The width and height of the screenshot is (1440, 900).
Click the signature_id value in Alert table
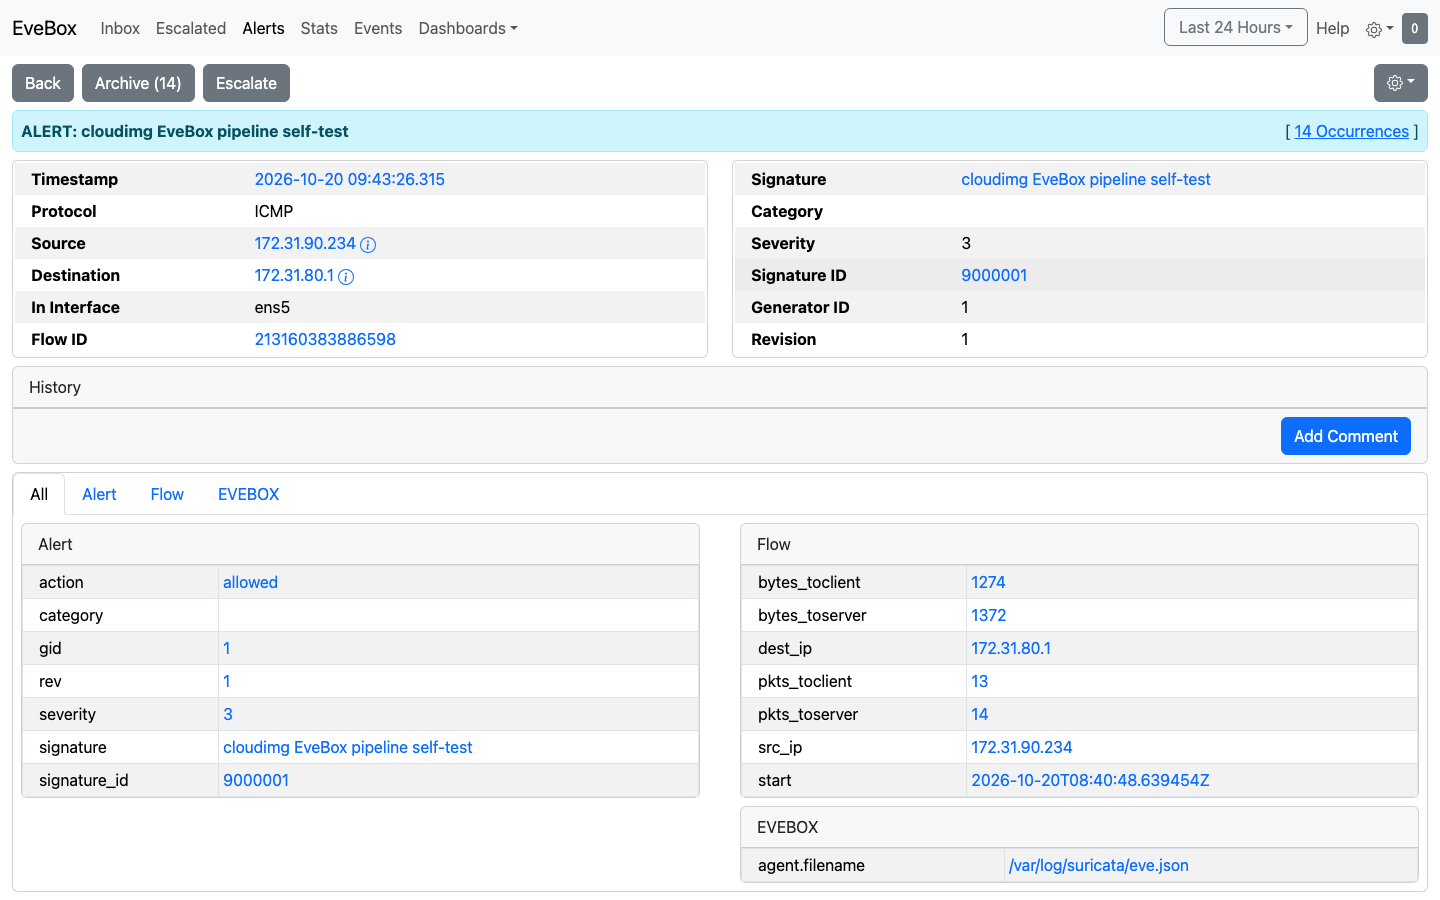coord(256,780)
